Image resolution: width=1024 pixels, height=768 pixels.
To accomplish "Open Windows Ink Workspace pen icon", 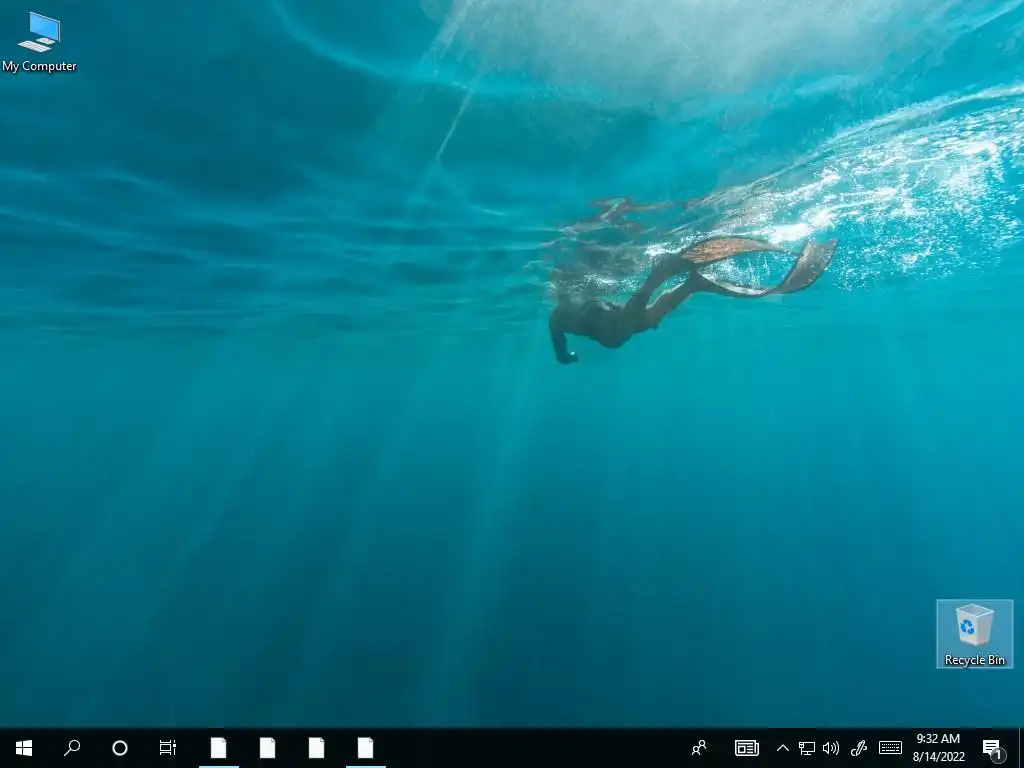I will pyautogui.click(x=859, y=748).
